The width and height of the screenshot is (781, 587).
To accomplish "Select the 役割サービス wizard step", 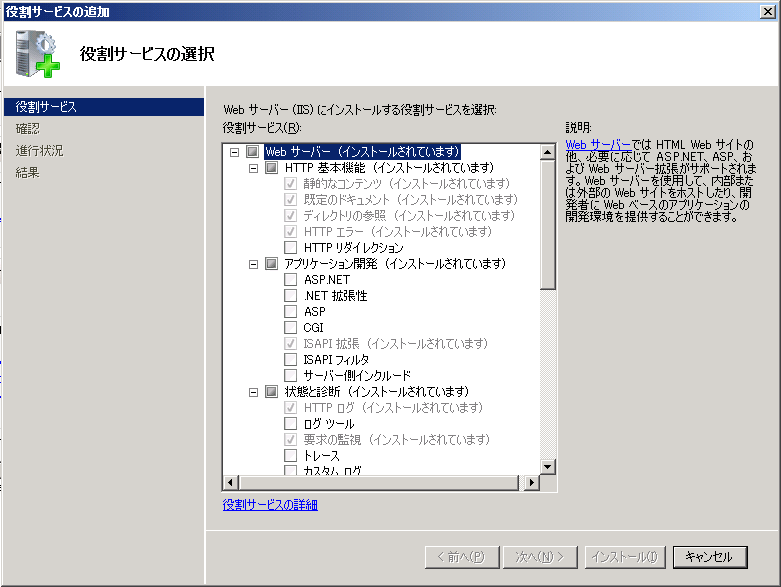I will (104, 107).
